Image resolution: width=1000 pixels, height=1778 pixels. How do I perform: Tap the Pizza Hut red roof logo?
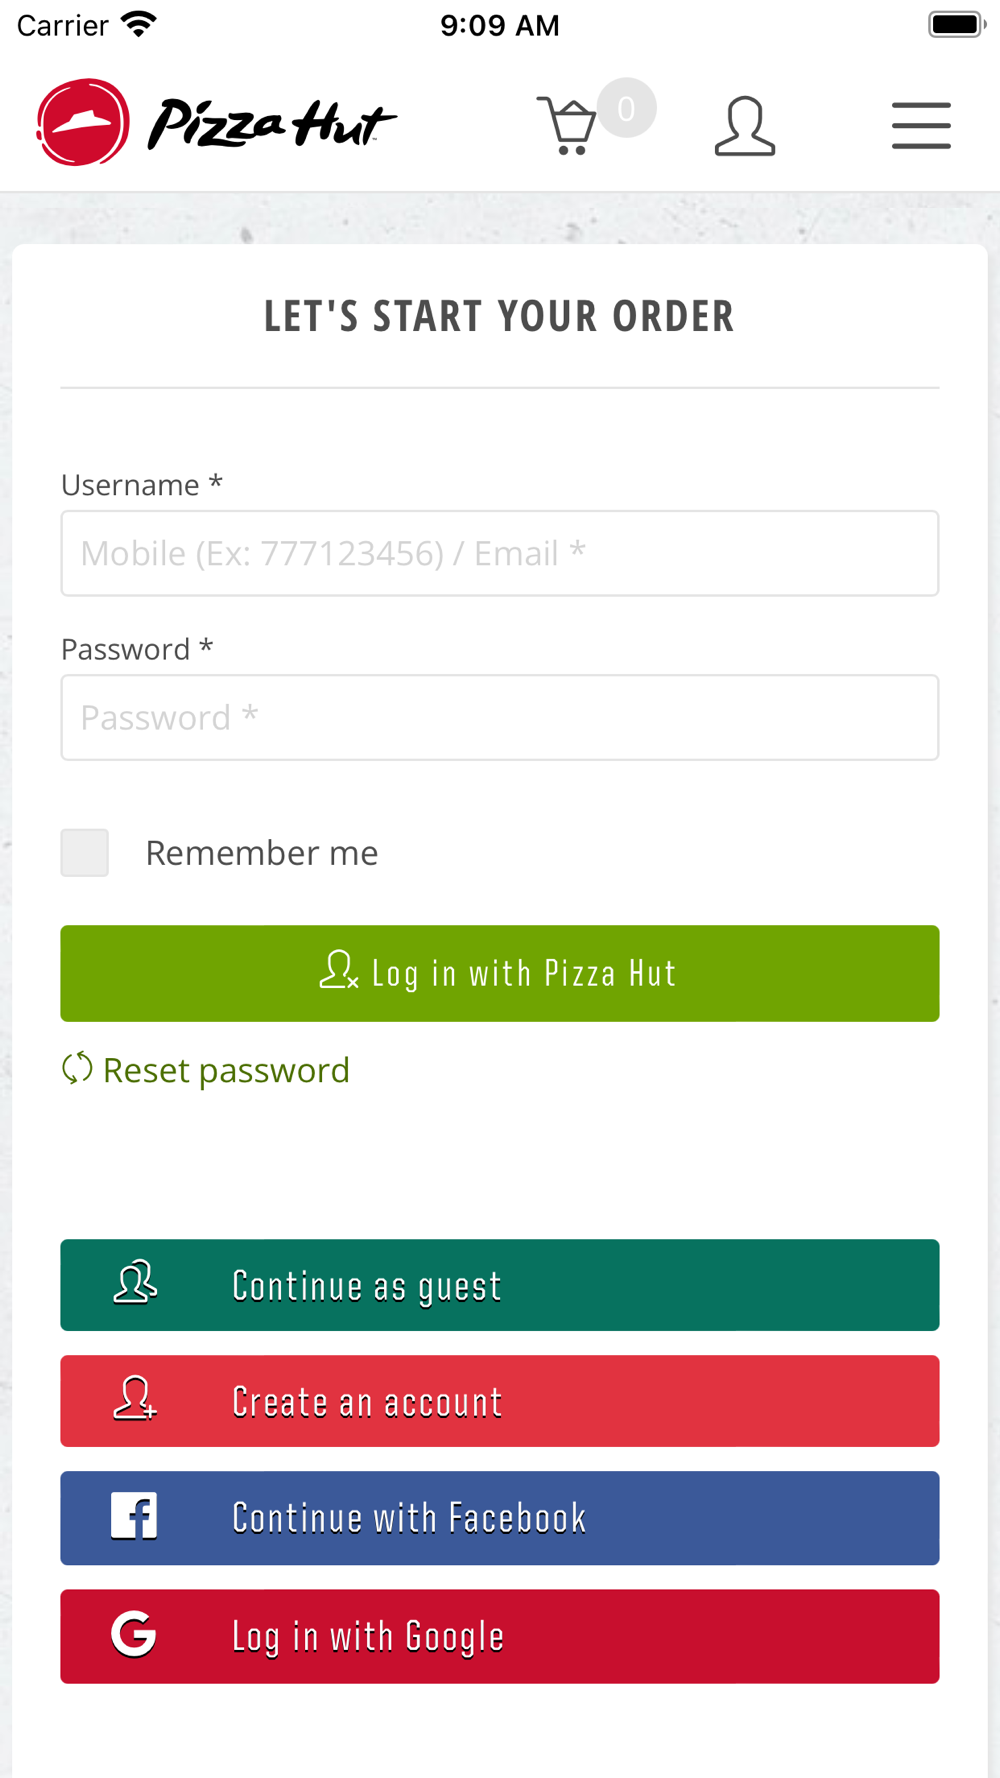click(x=83, y=122)
